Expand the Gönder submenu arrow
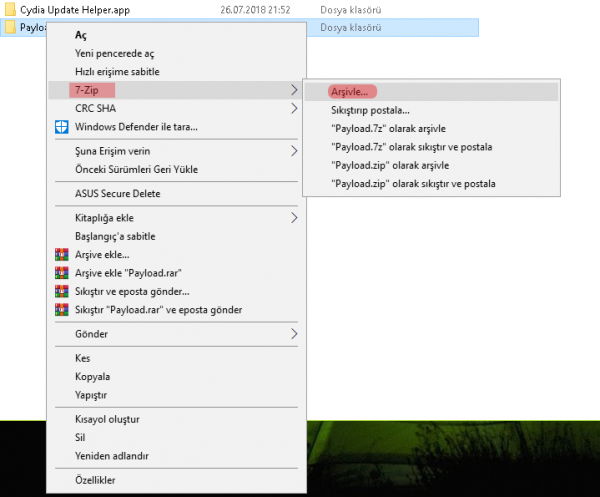 [x=294, y=333]
